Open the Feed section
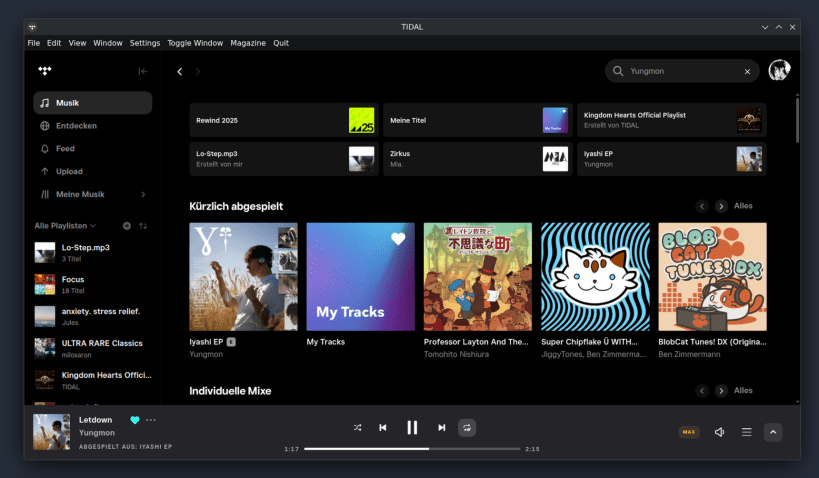The image size is (819, 478). (92, 149)
